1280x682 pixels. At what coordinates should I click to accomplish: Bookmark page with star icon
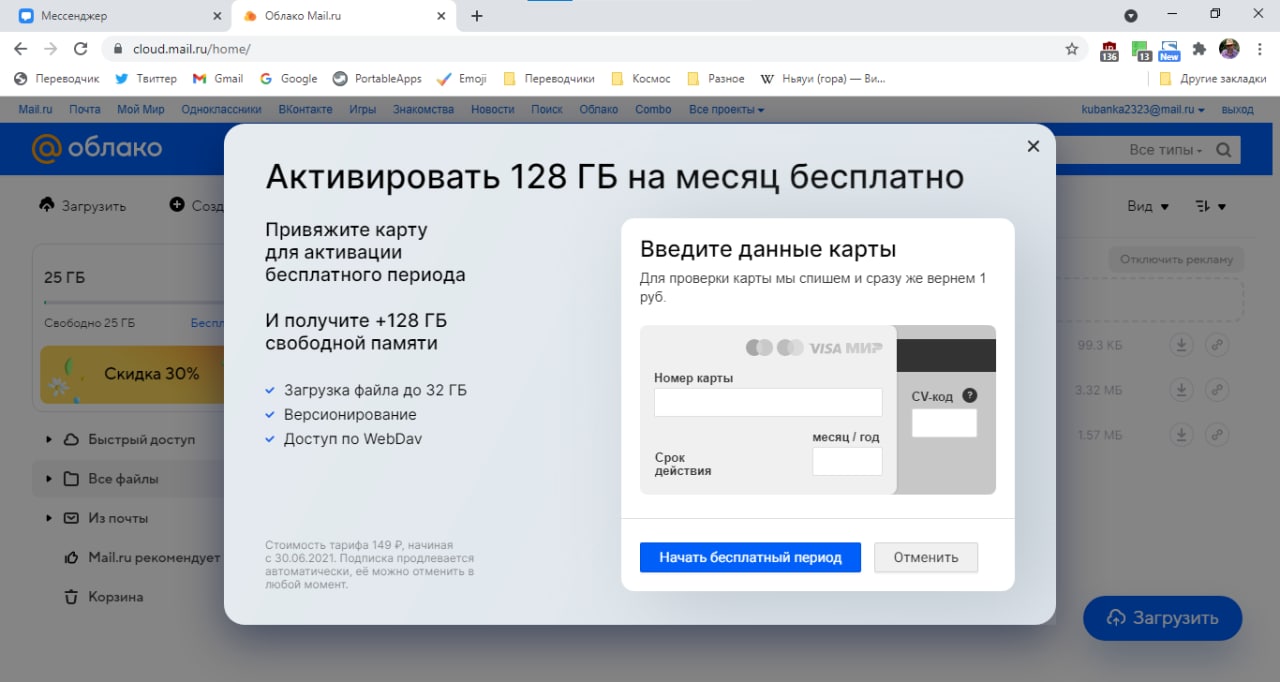(1072, 49)
